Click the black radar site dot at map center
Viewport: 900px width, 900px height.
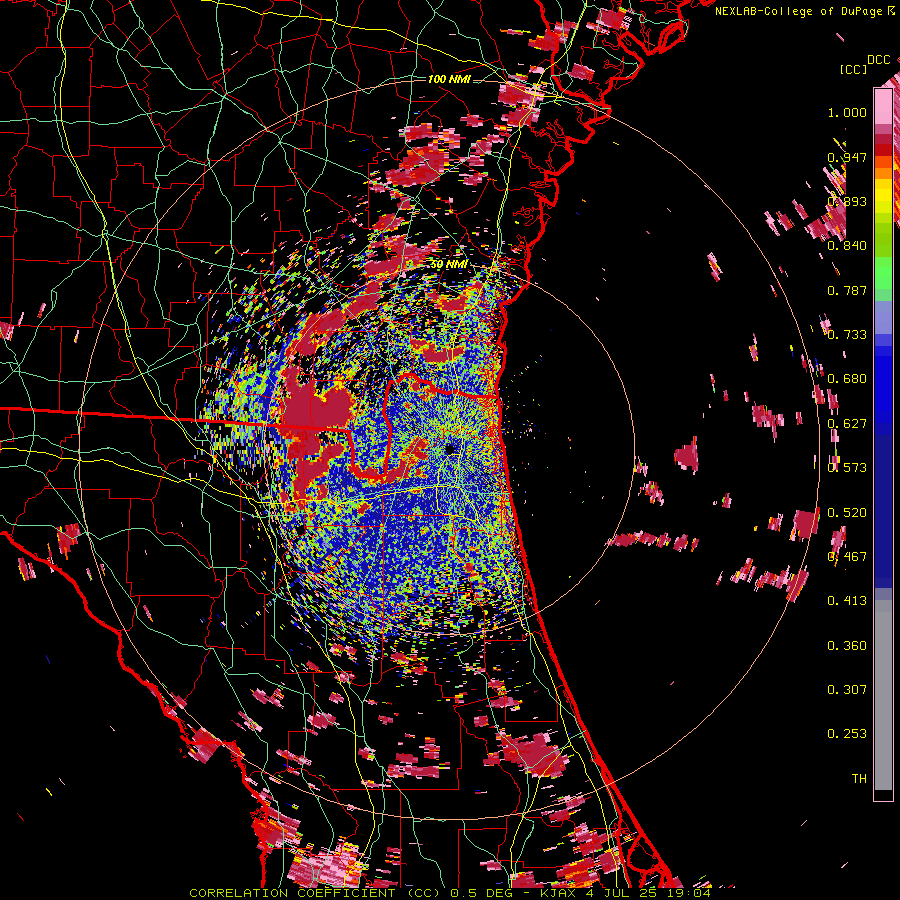tap(450, 448)
